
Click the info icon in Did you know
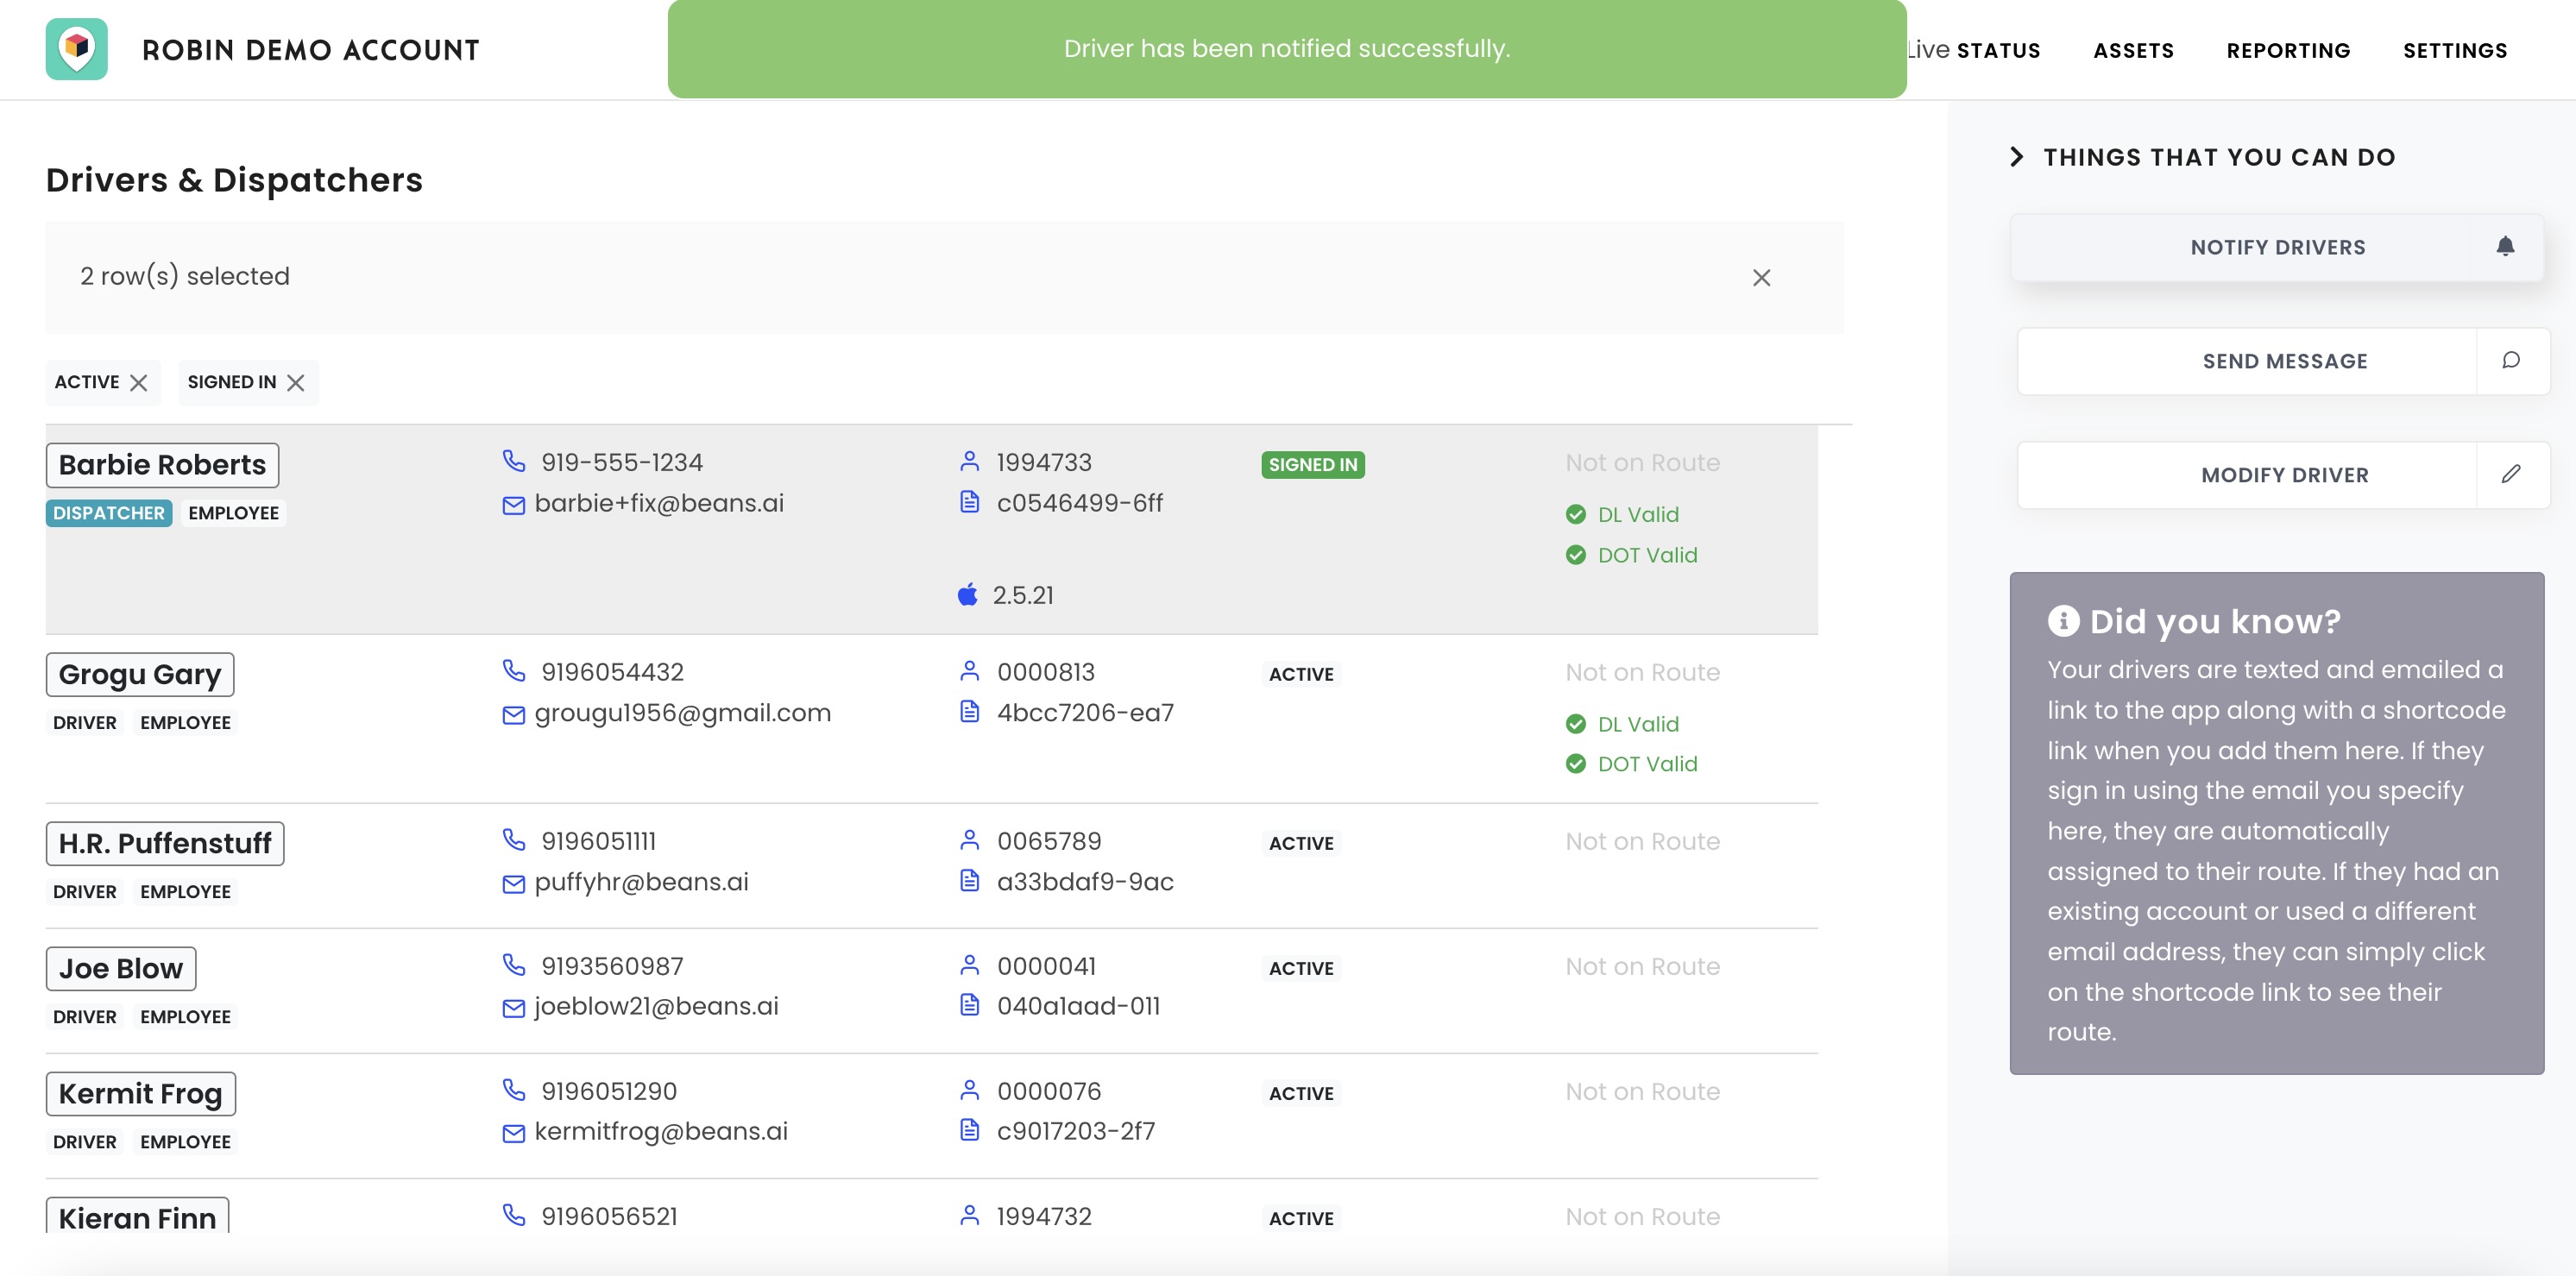[2063, 621]
